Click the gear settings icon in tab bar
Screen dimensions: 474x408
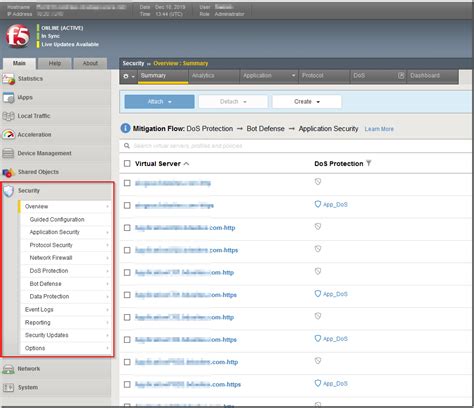click(x=126, y=76)
